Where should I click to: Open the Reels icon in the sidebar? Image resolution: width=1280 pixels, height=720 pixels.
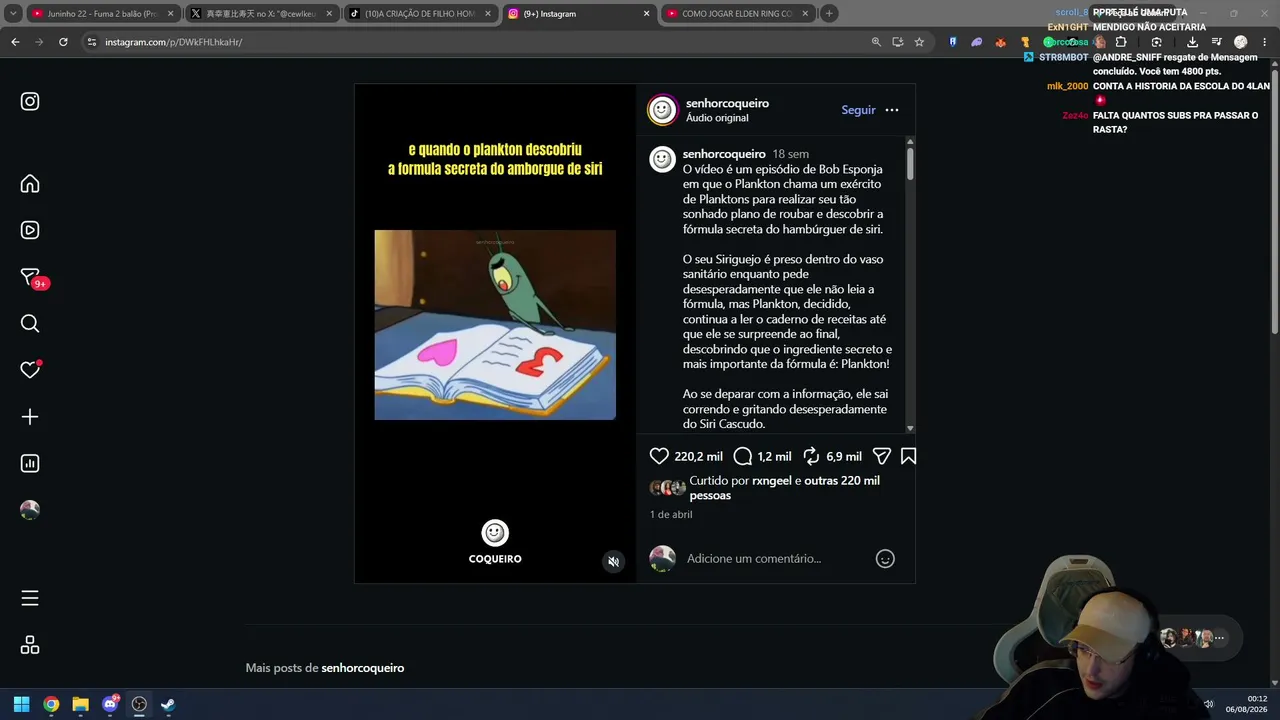pos(30,230)
